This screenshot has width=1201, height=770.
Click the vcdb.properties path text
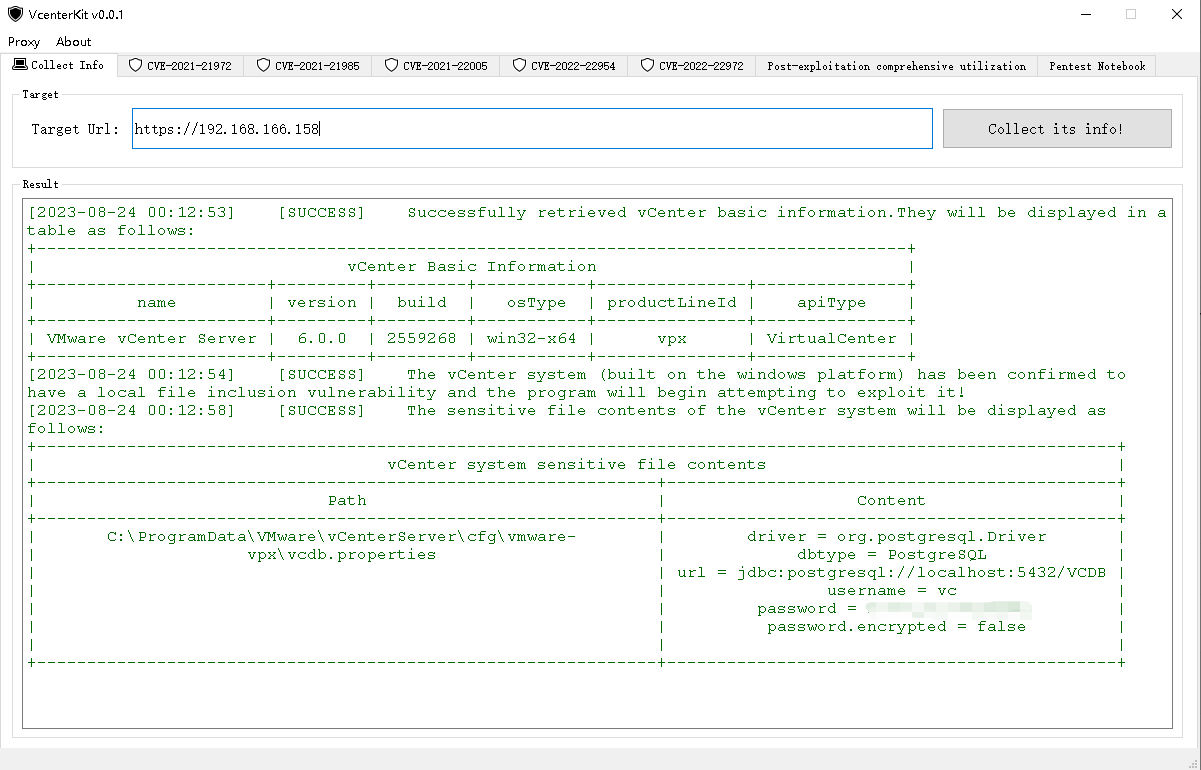pyautogui.click(x=342, y=546)
